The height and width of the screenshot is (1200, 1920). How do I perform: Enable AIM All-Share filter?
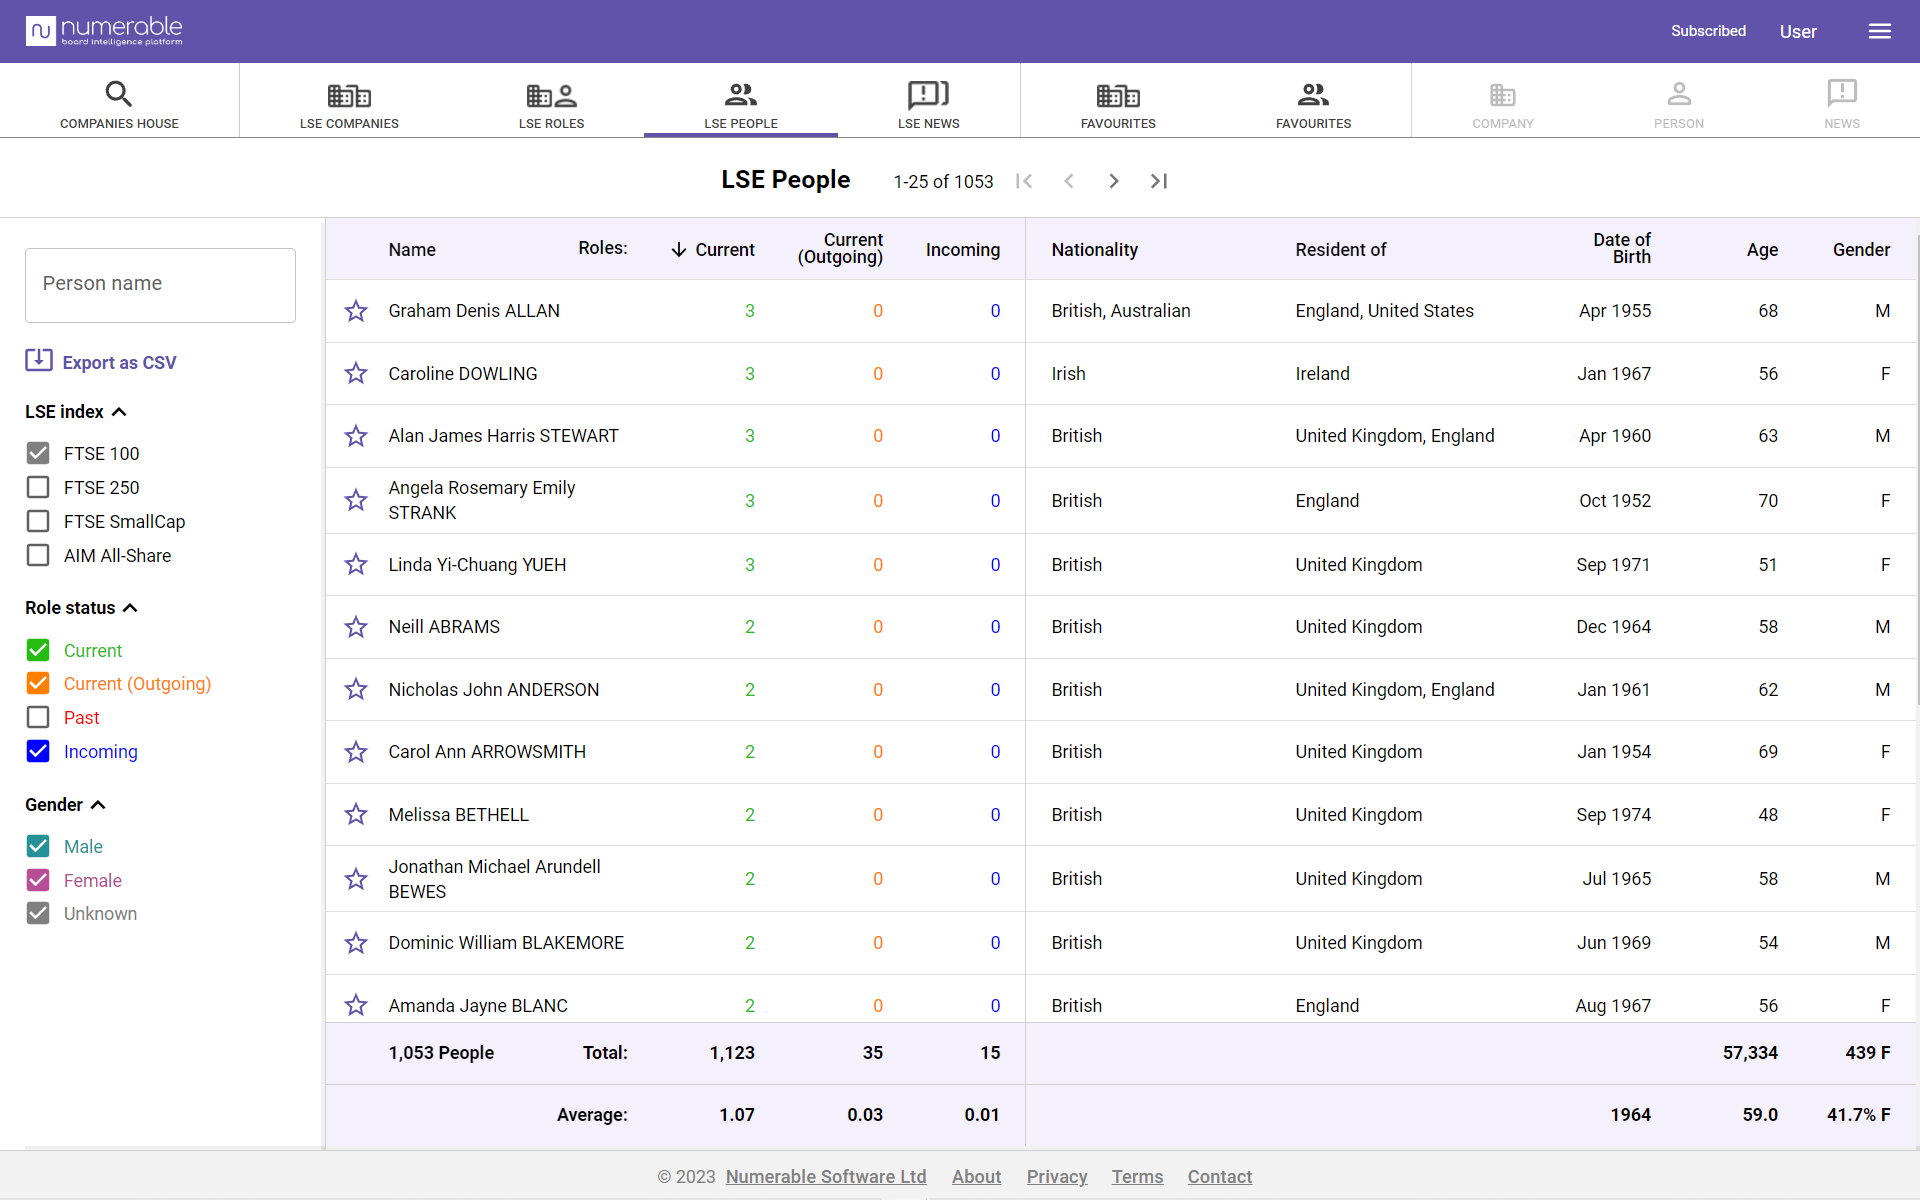pos(38,556)
